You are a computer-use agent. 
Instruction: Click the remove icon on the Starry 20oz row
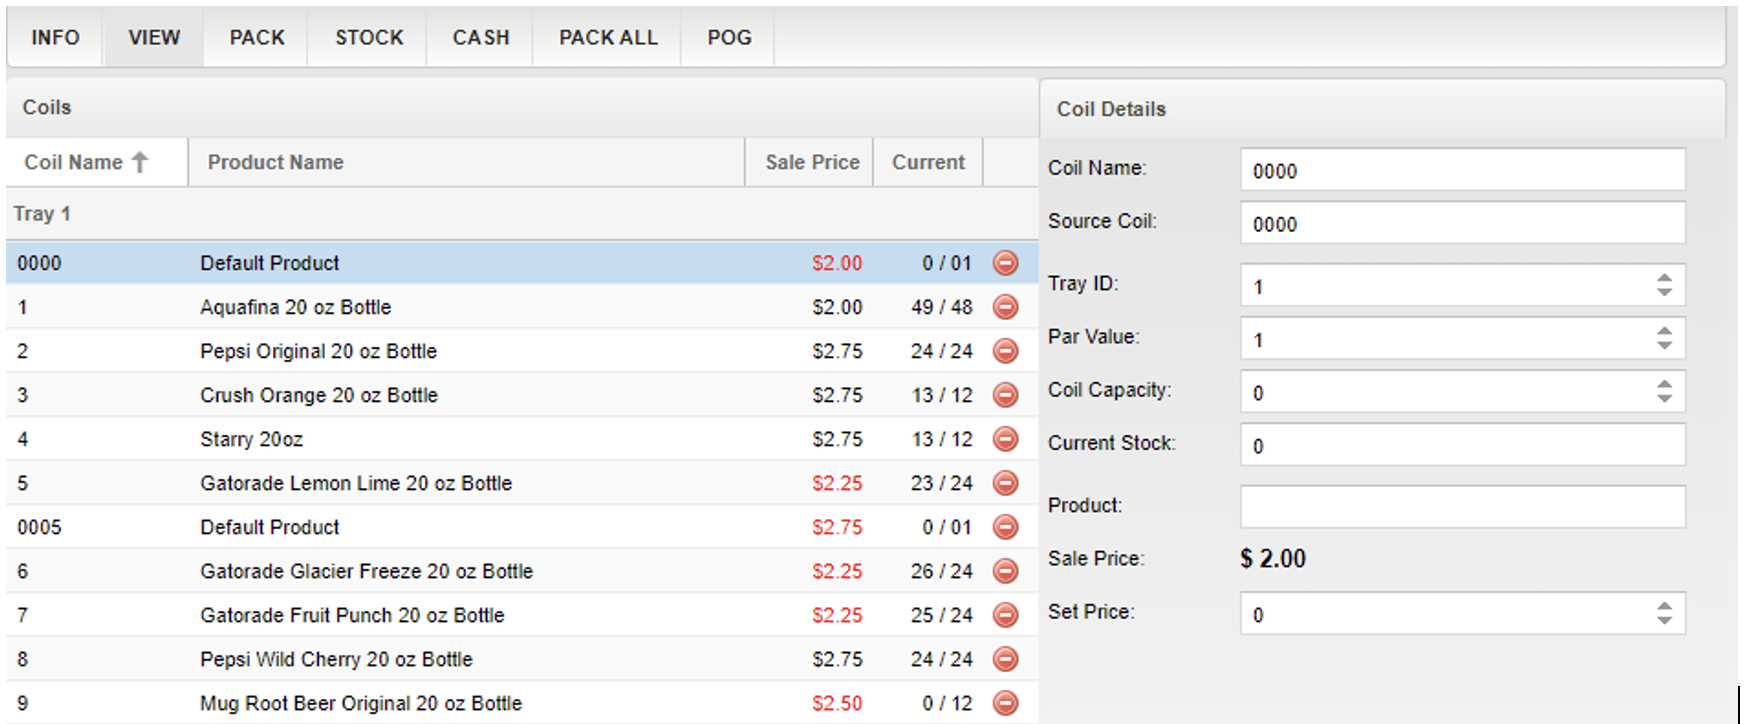click(x=1005, y=439)
